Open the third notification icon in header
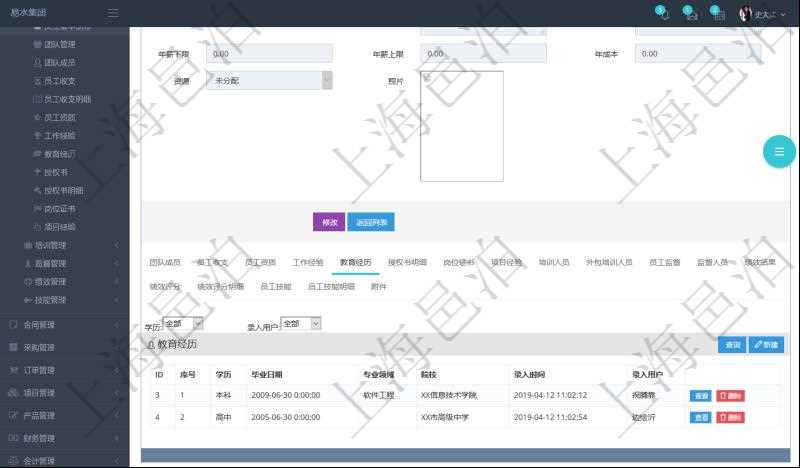 pyautogui.click(x=717, y=12)
